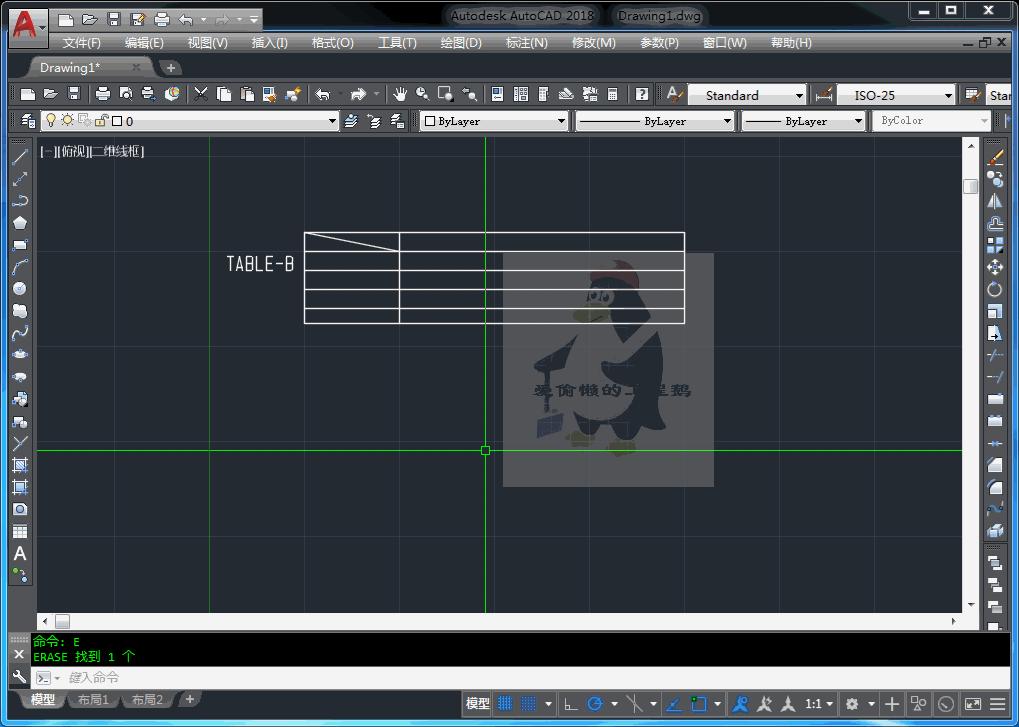Toggle ortho mode in status bar
Screen dimensions: 1019x727
coord(570,703)
